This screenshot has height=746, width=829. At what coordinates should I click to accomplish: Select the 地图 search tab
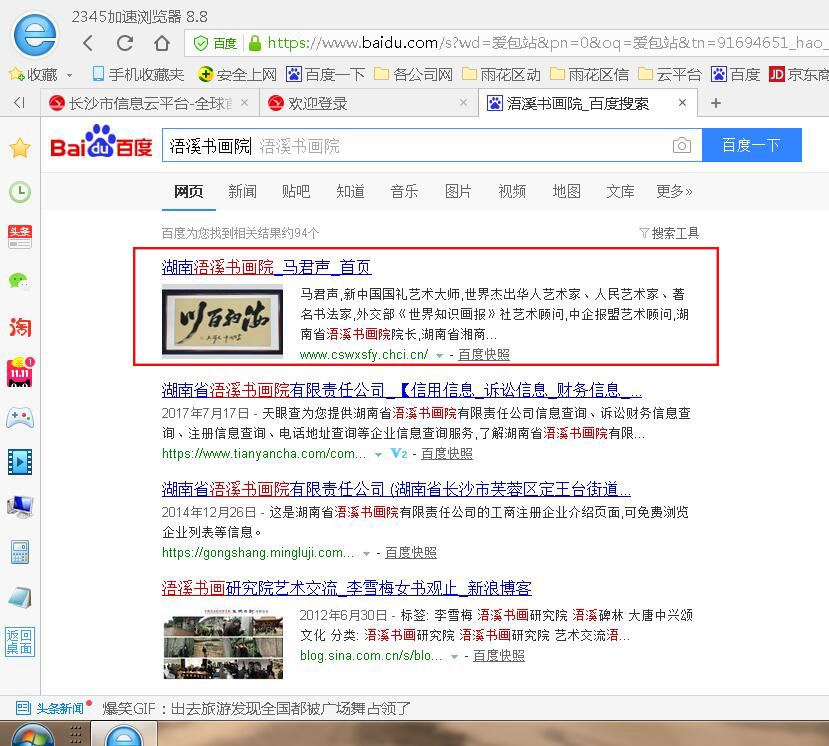tap(567, 191)
